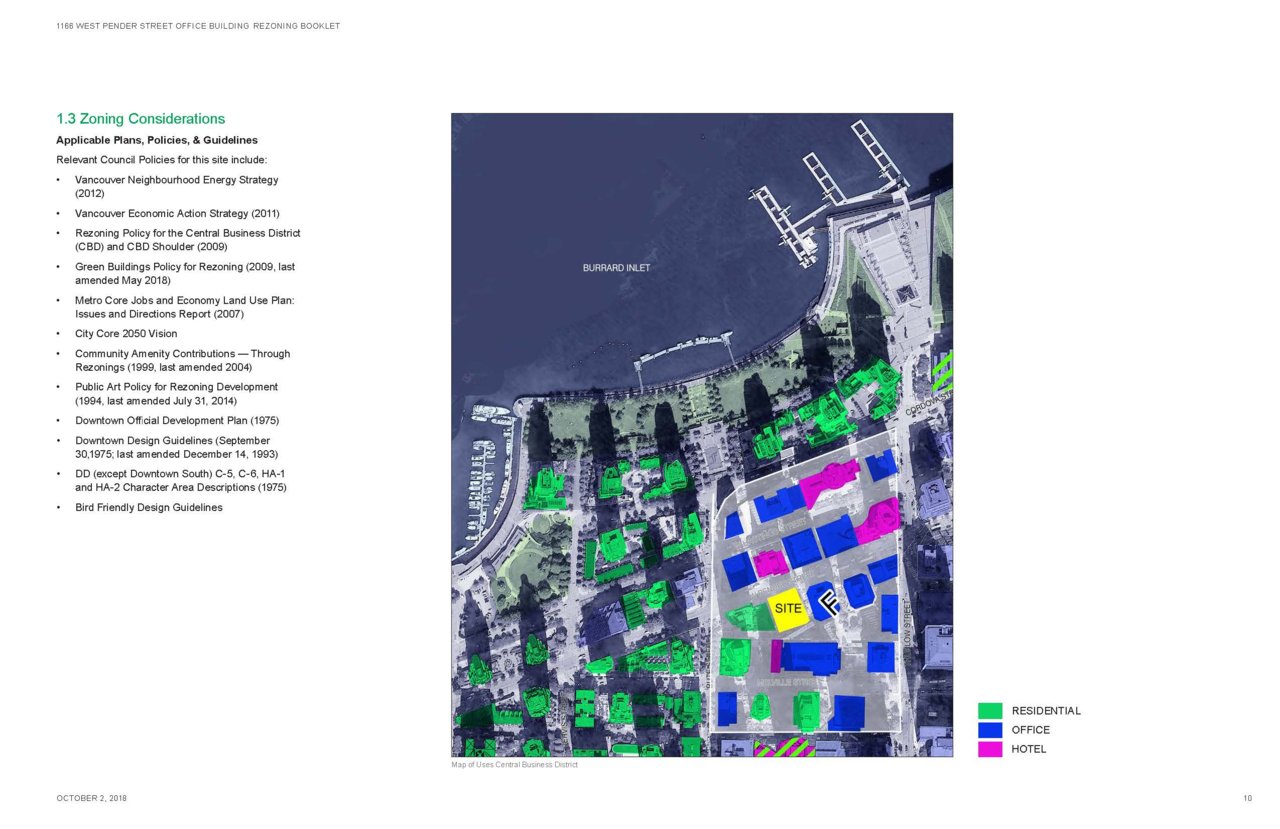Click the 'City Core 2050 Vision' bullet

point(126,334)
